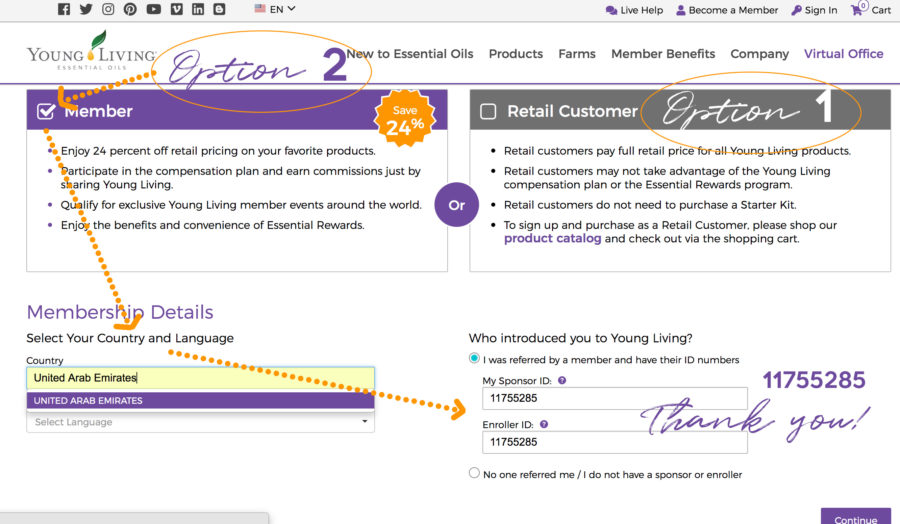Screen dimensions: 900x524
Task: Choose UNITED ARAB EMIRATES suggestion
Action: pos(200,401)
